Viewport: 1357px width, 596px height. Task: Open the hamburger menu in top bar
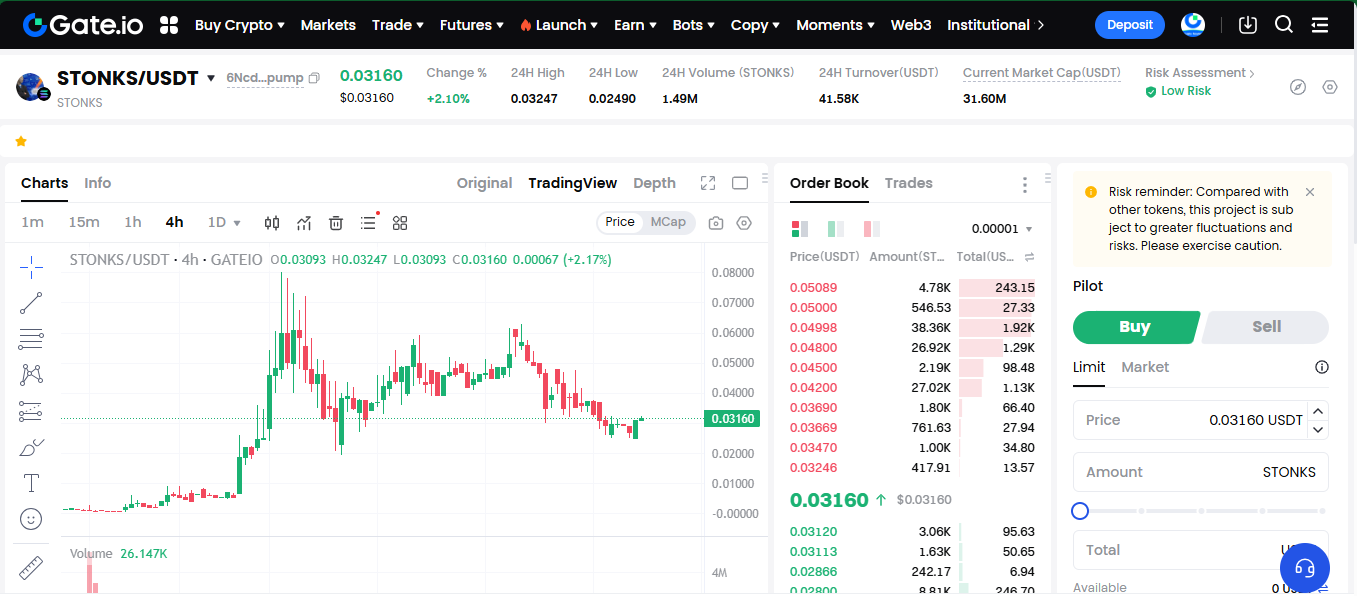(x=1320, y=25)
